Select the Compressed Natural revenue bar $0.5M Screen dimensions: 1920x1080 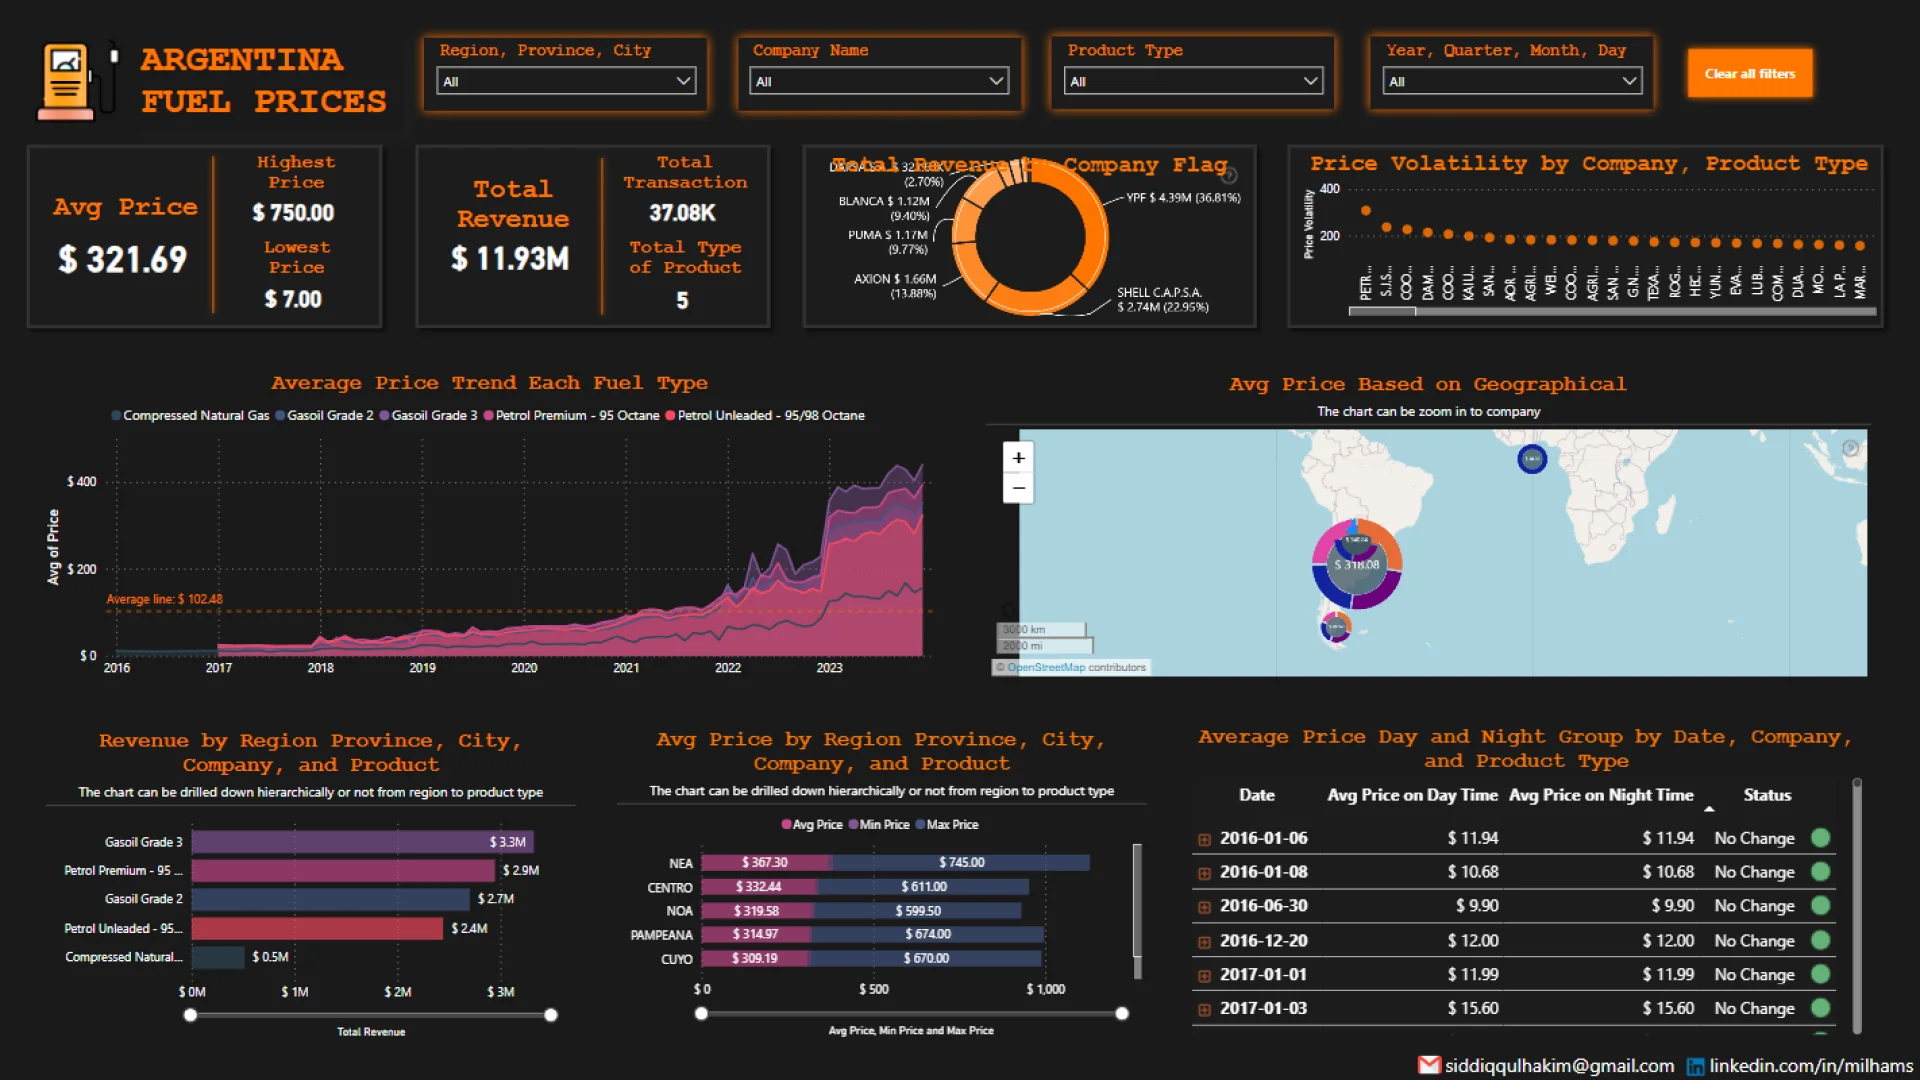(x=218, y=957)
